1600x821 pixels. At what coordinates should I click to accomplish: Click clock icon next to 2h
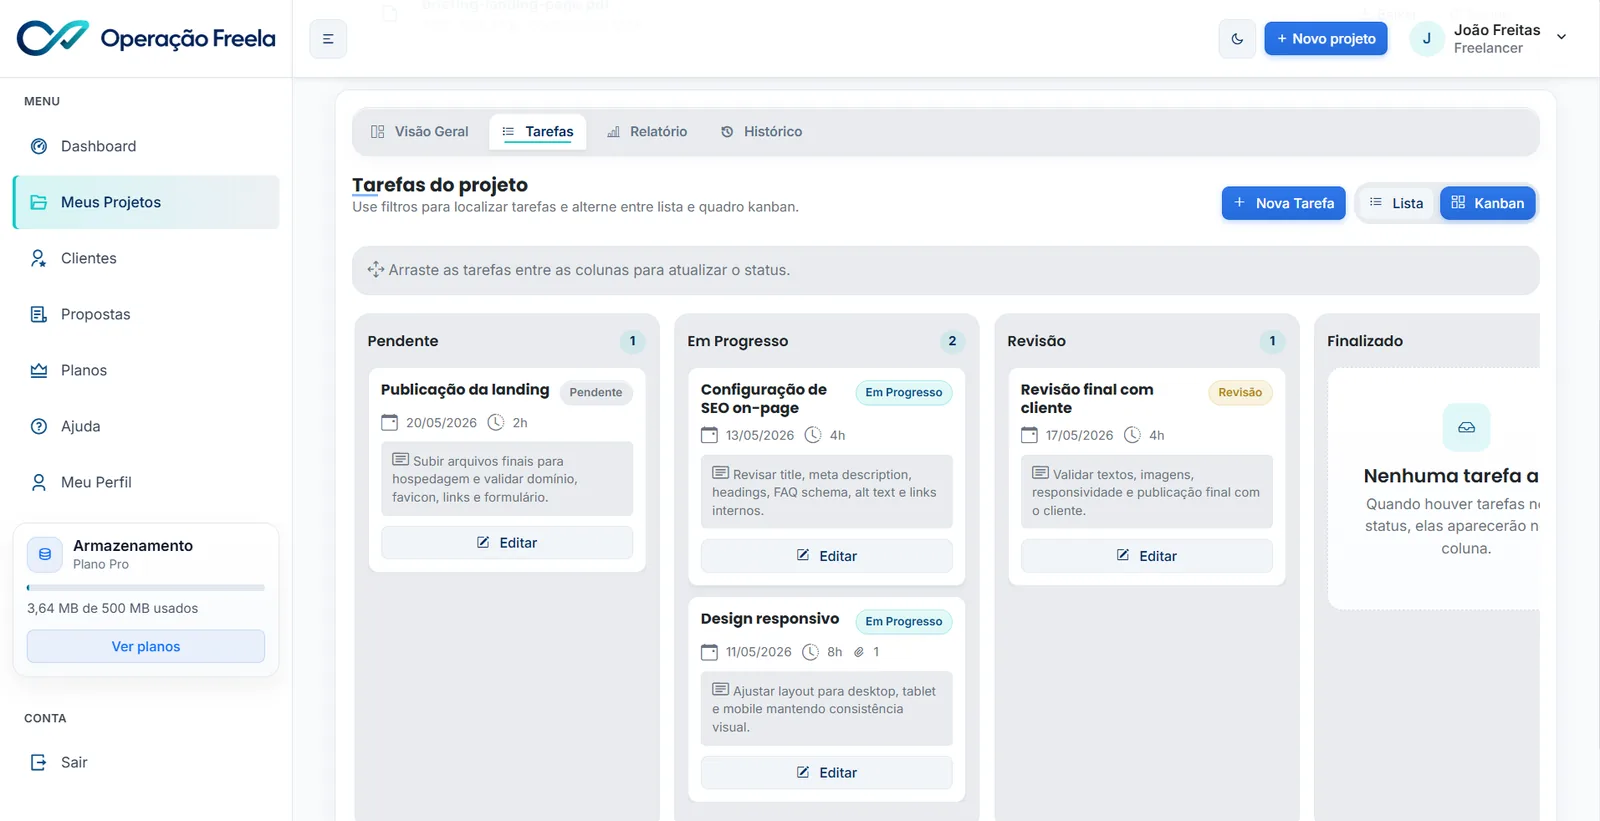point(496,423)
